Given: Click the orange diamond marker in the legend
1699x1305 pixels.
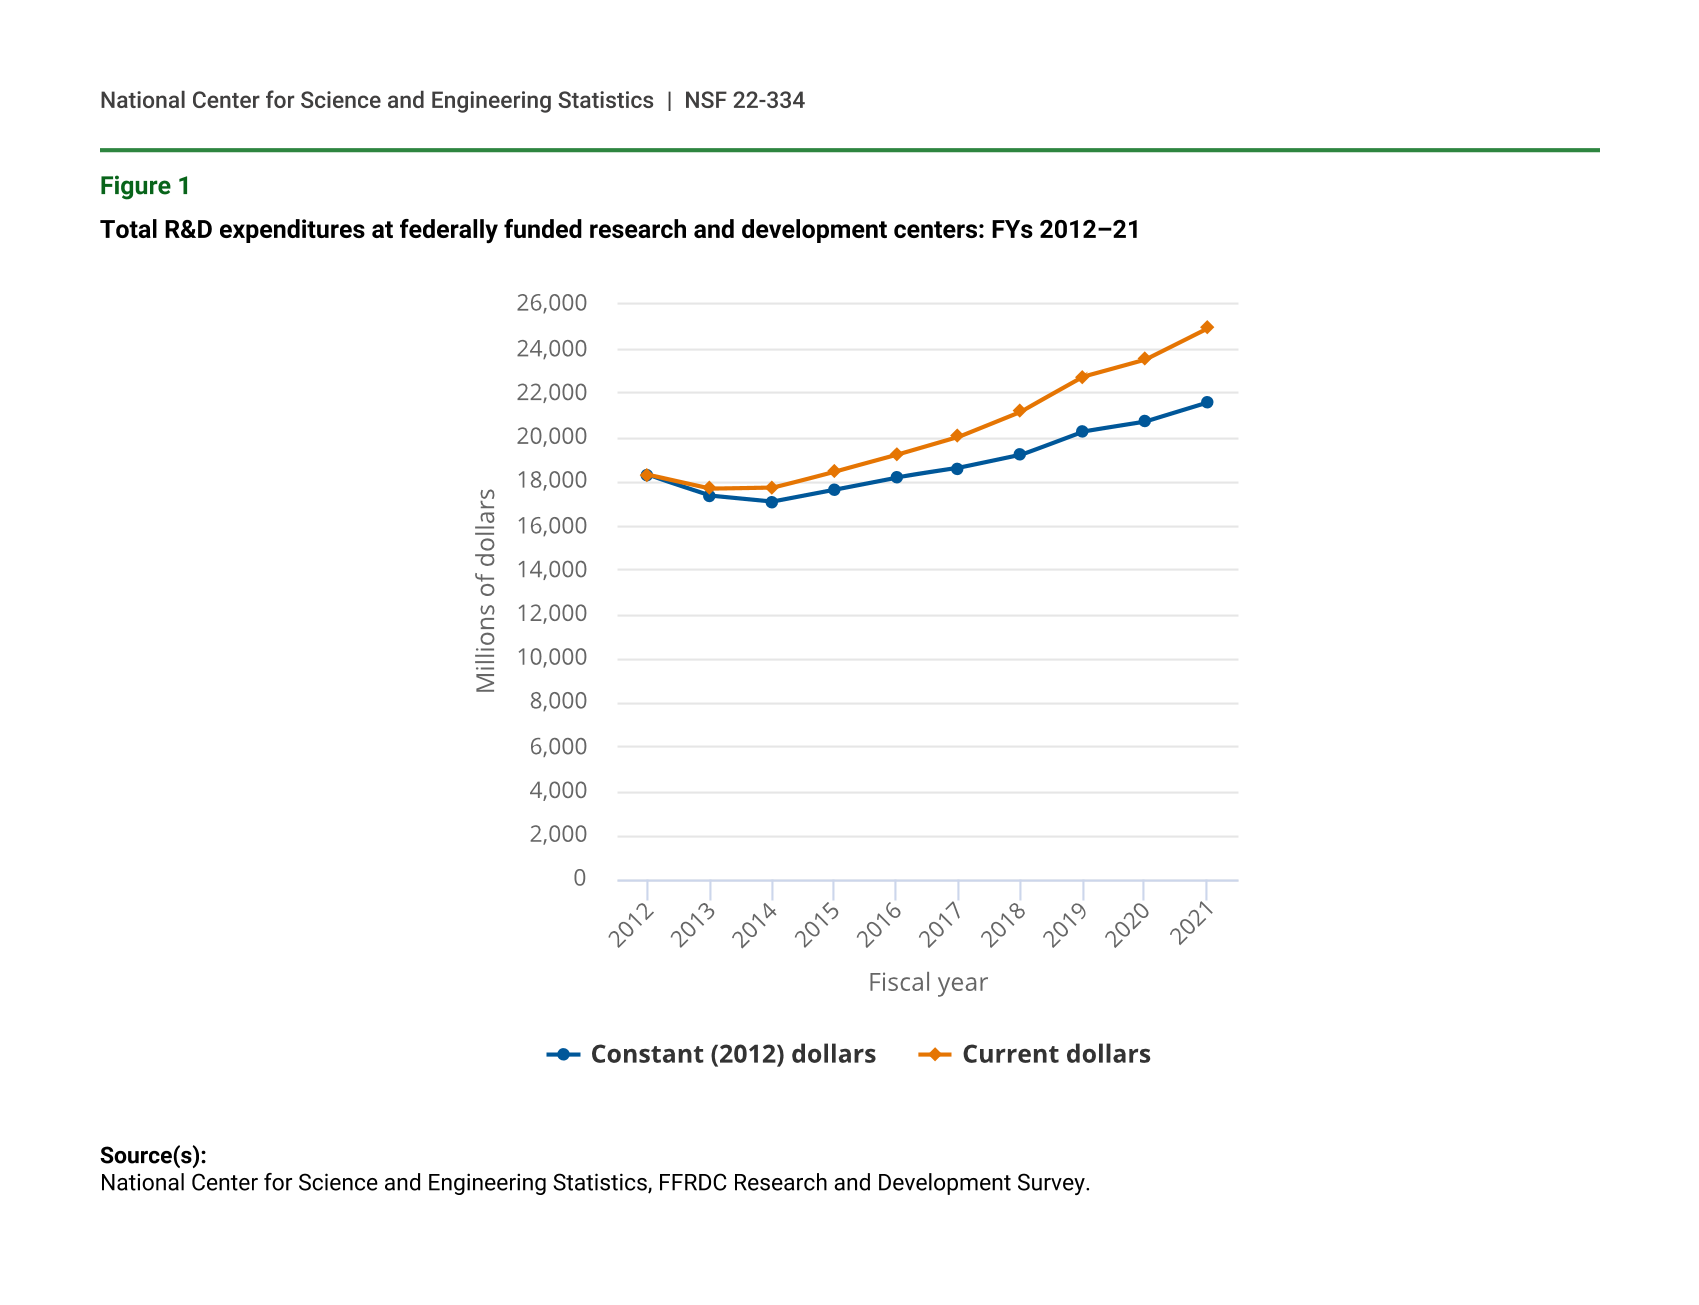Looking at the screenshot, I should [935, 1055].
